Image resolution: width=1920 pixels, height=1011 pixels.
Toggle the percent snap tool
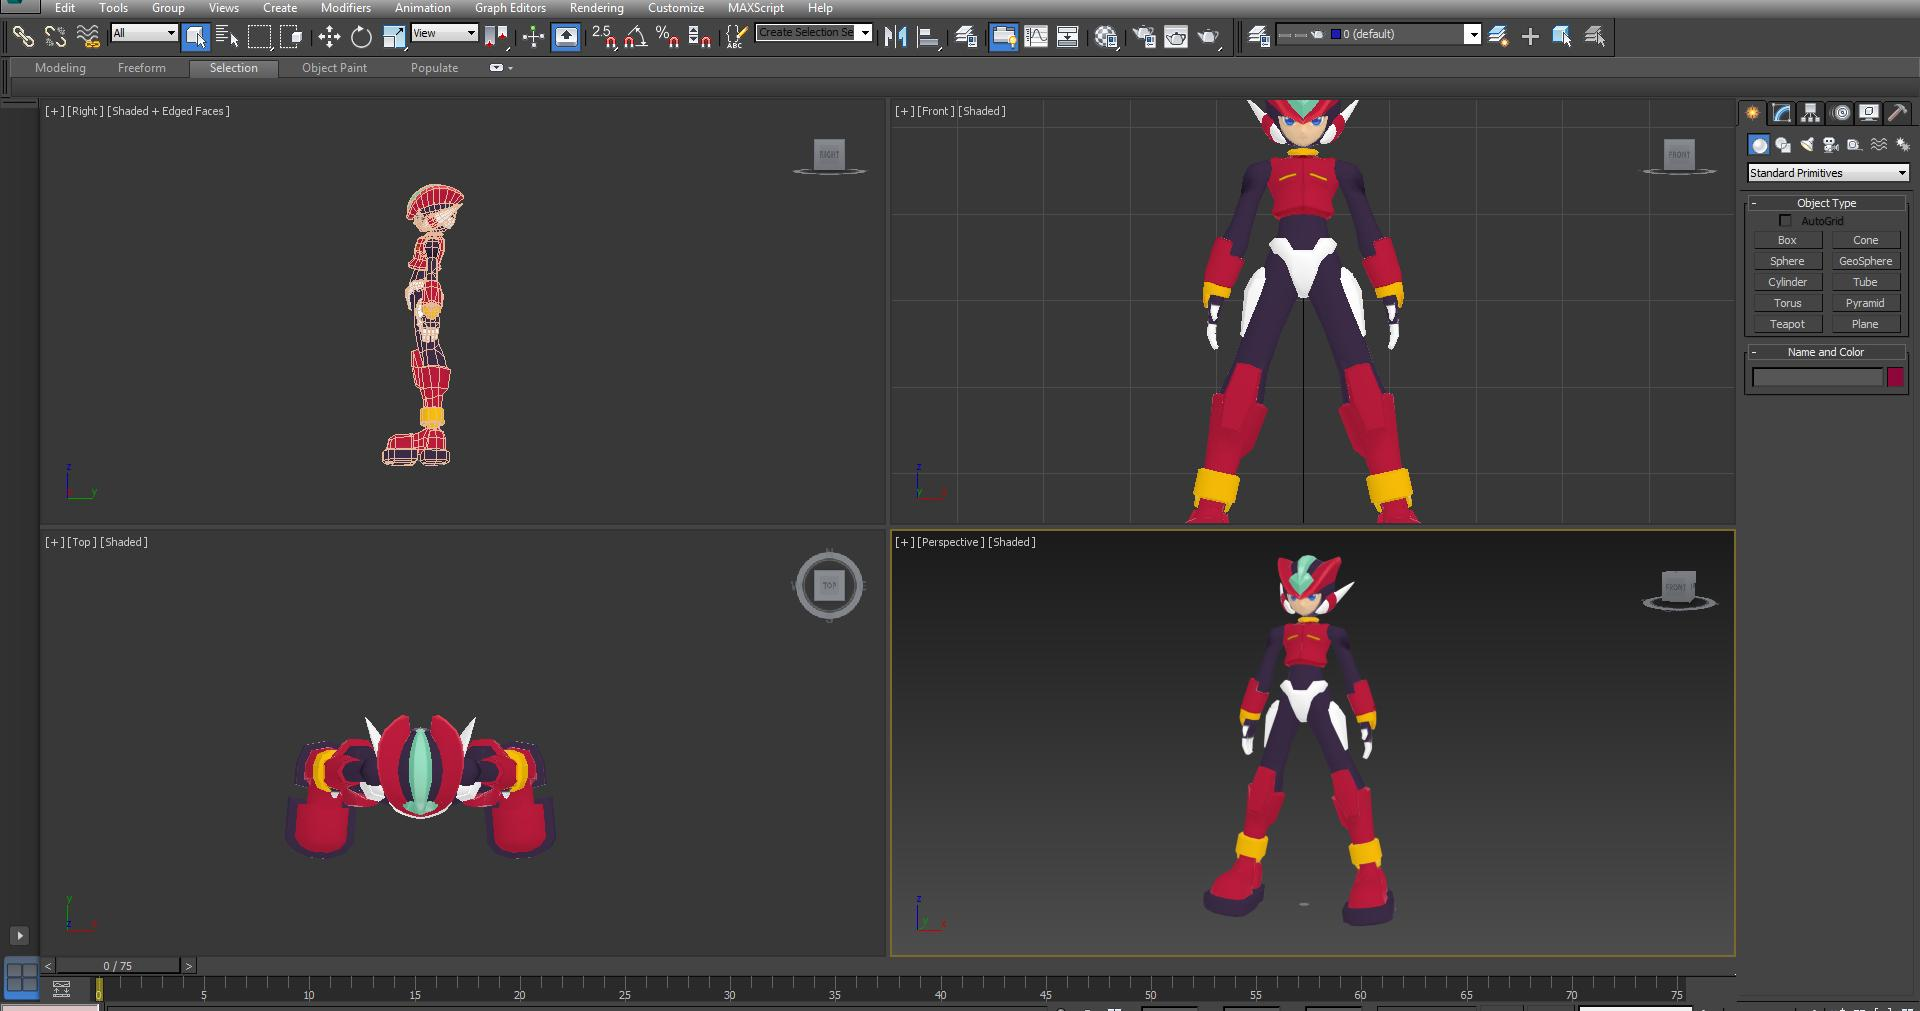point(668,37)
